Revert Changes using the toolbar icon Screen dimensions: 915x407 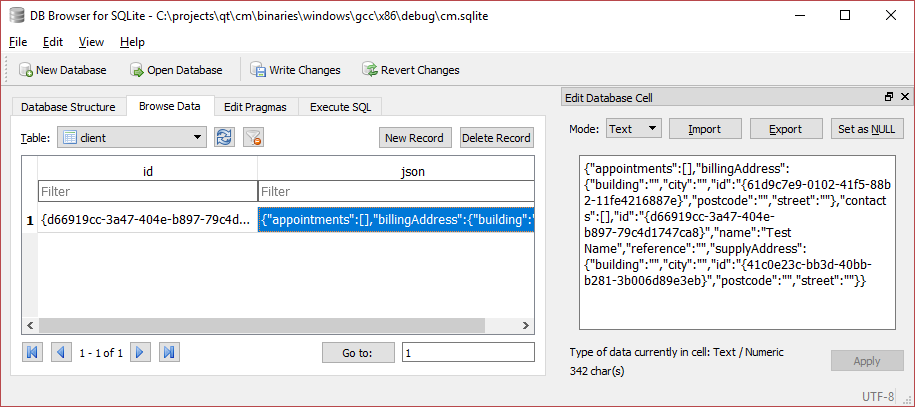pyautogui.click(x=370, y=70)
